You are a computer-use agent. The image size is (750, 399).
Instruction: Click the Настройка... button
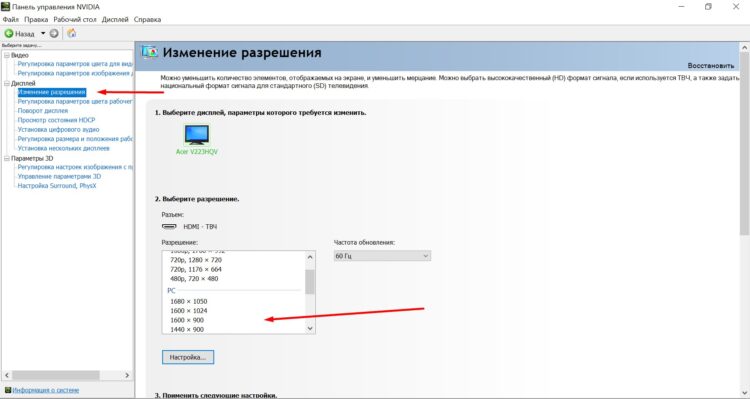pyautogui.click(x=188, y=357)
